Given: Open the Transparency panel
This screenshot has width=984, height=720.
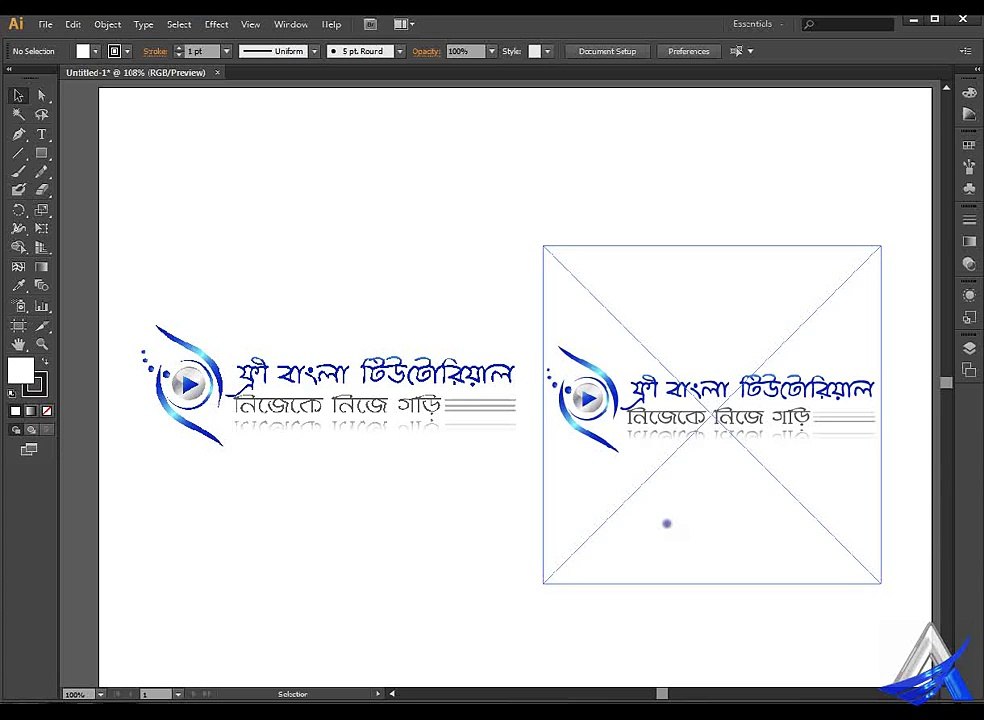Looking at the screenshot, I should point(969,263).
